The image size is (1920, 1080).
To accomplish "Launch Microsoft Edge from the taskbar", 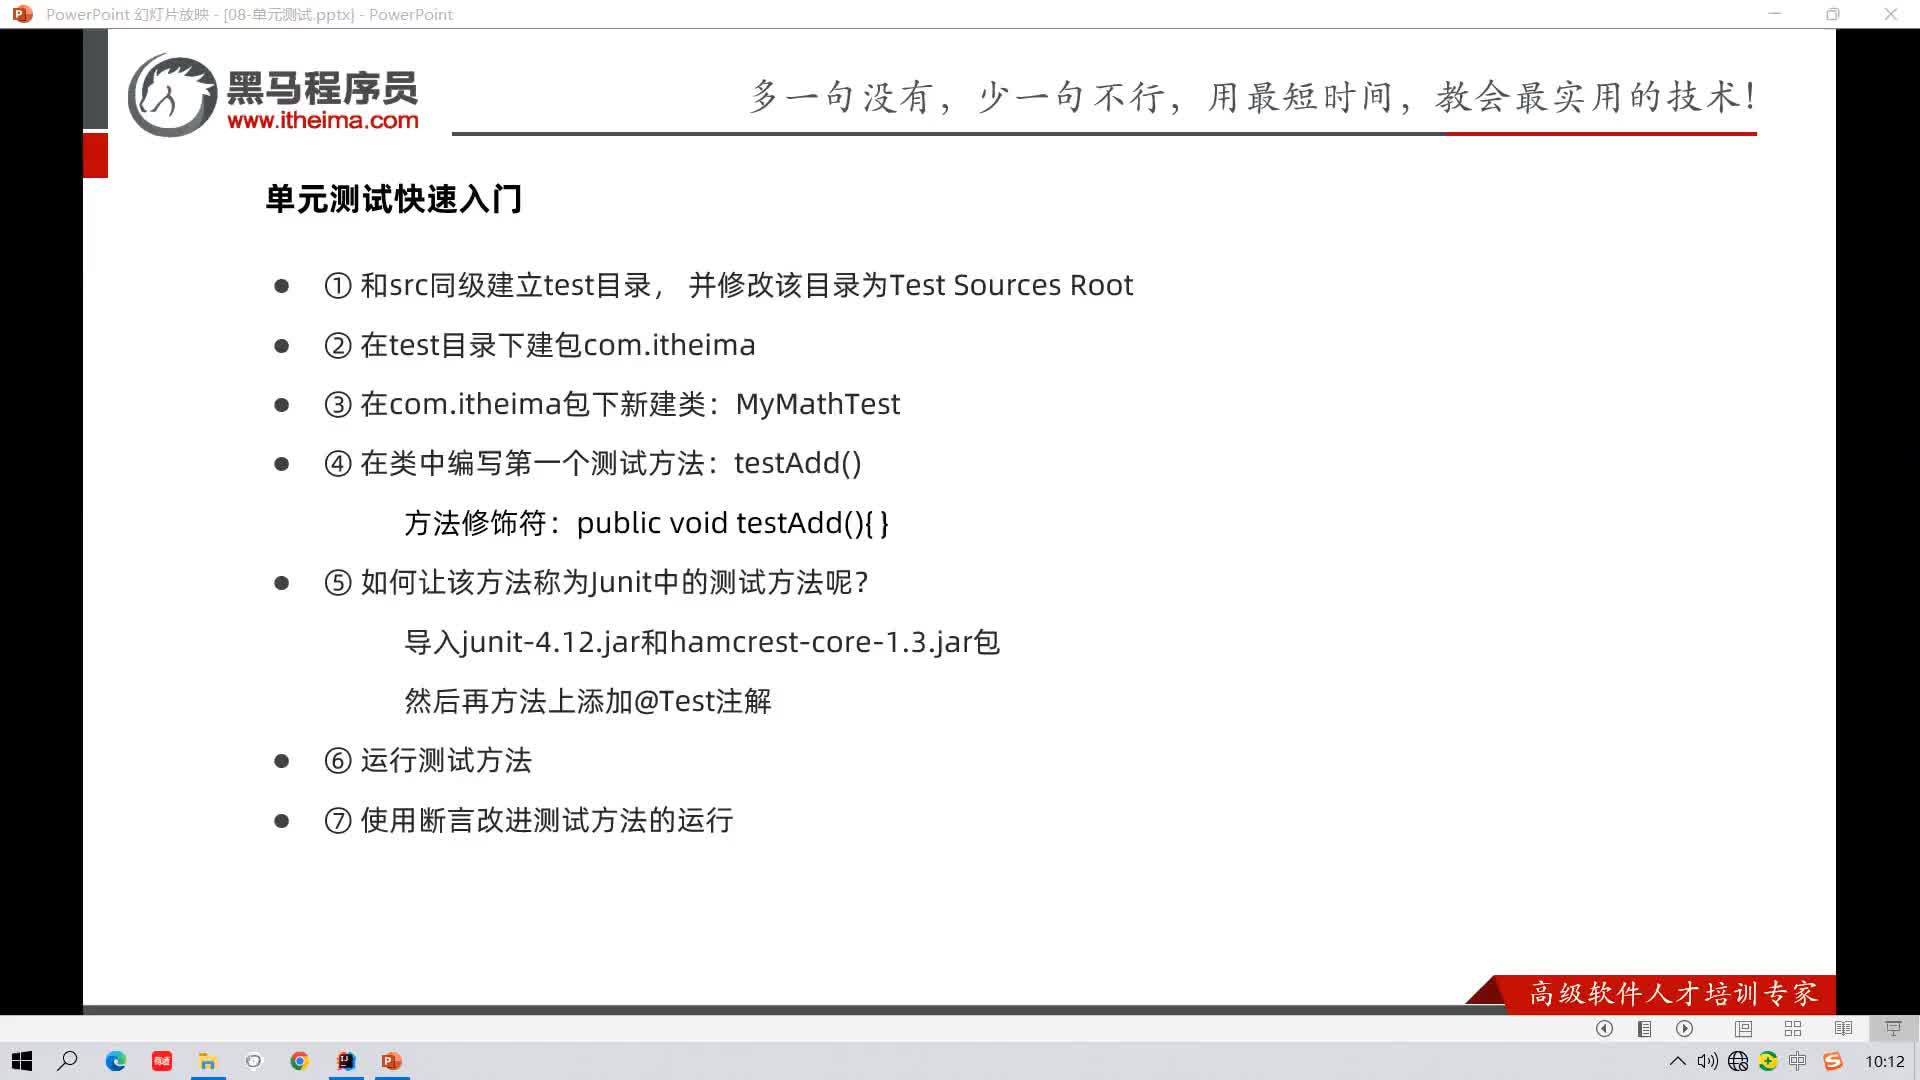I will [116, 1061].
